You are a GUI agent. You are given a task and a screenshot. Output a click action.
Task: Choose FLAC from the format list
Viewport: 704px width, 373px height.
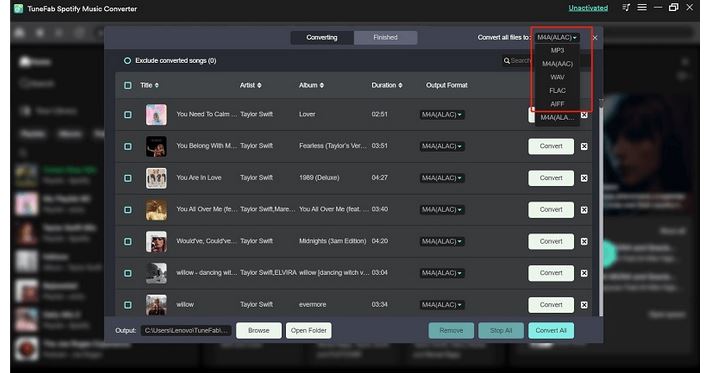[x=557, y=91]
